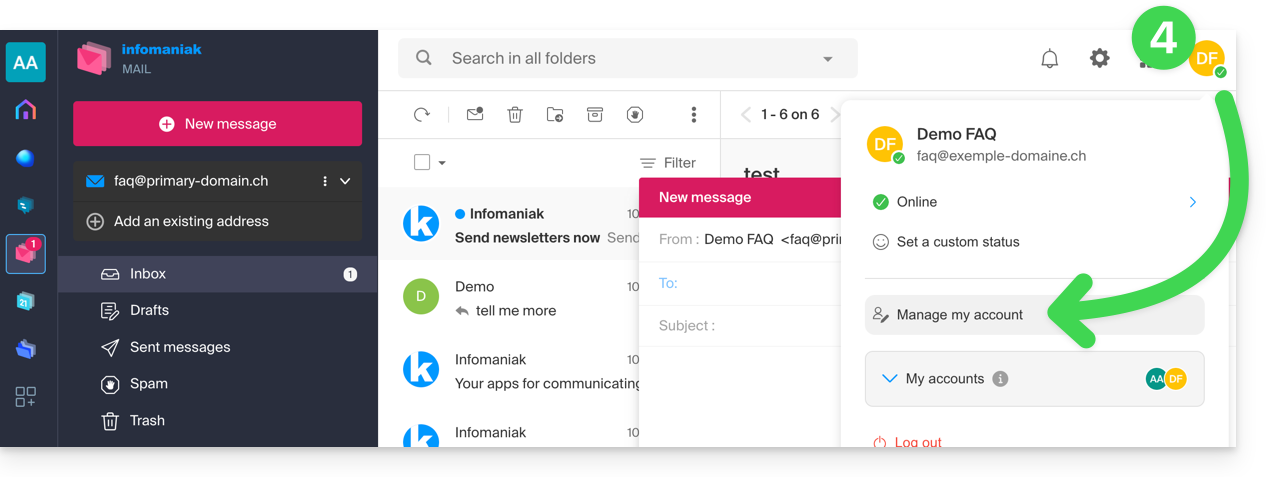Click the New message button
The height and width of the screenshot is (477, 1266).
click(217, 124)
